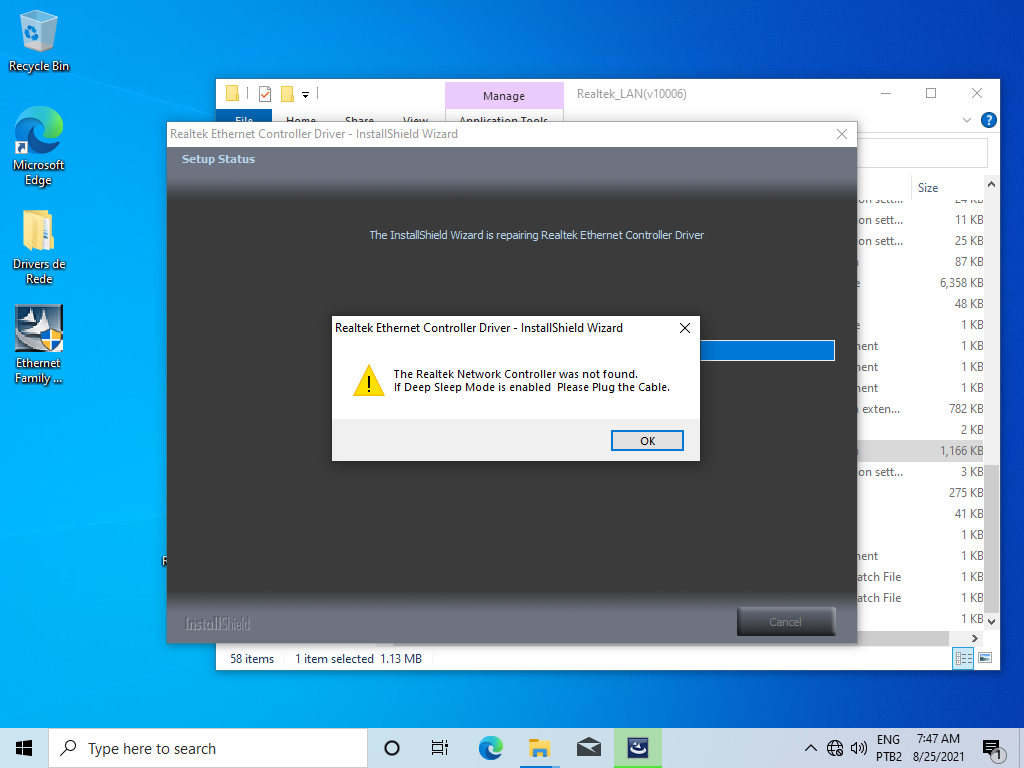Select the file sized 1,166 KB
The image size is (1024, 768).
tap(920, 451)
